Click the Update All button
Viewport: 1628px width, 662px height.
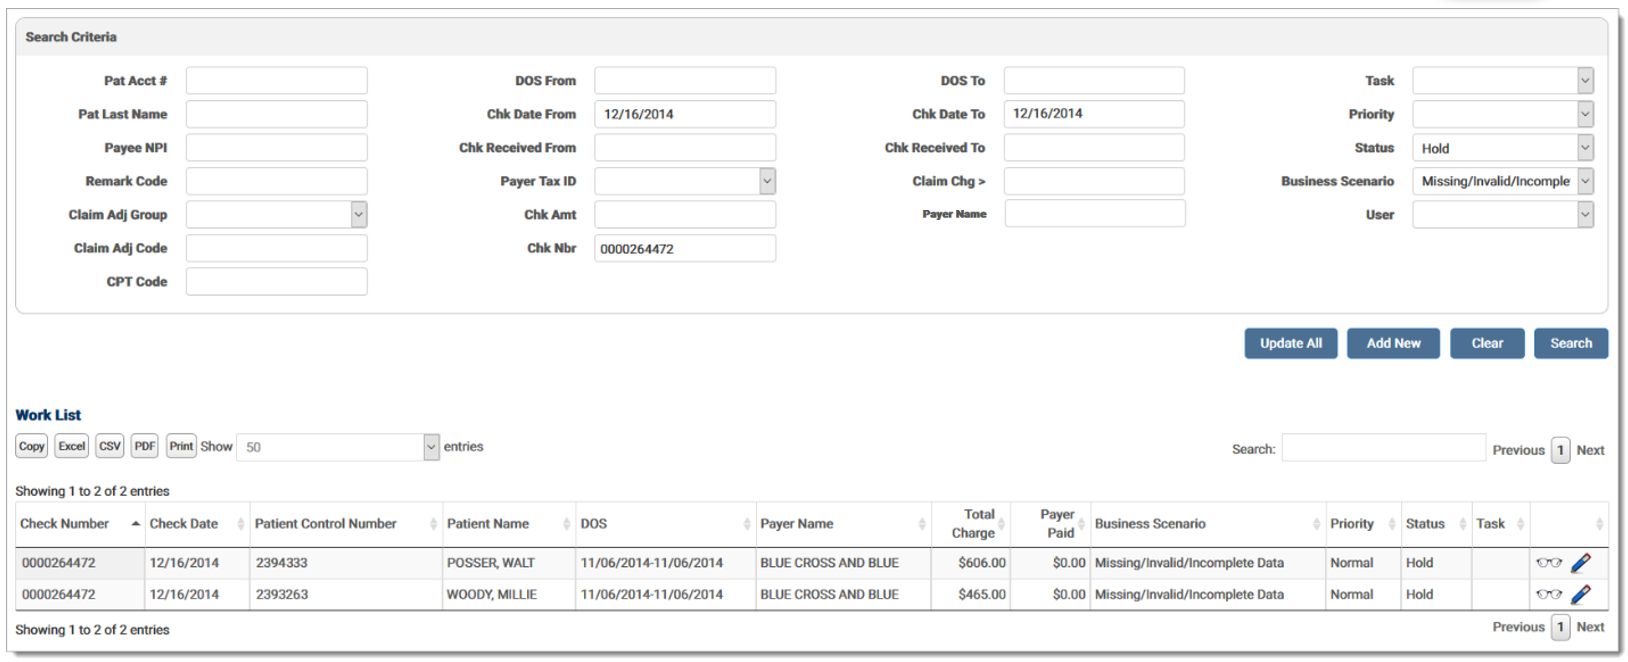[1290, 343]
